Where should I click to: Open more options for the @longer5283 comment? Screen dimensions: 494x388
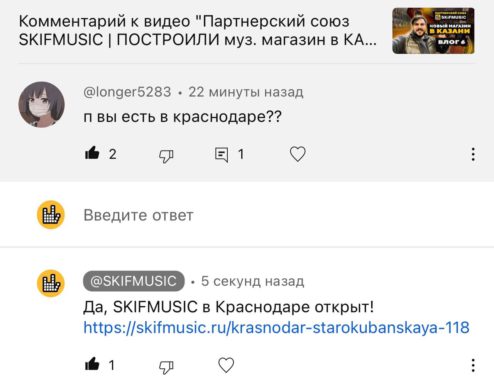[x=473, y=154]
